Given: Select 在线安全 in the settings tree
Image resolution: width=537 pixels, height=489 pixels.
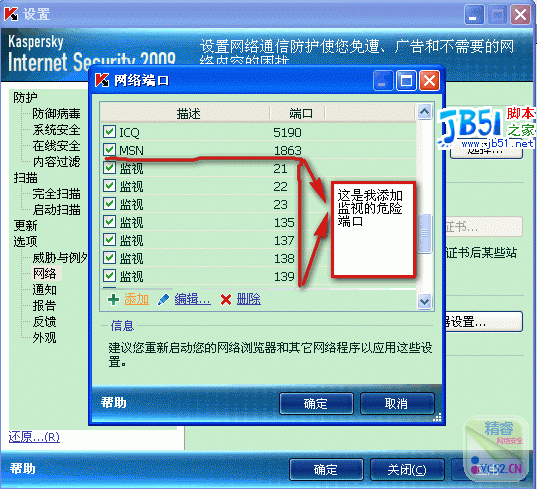Looking at the screenshot, I should (x=56, y=146).
